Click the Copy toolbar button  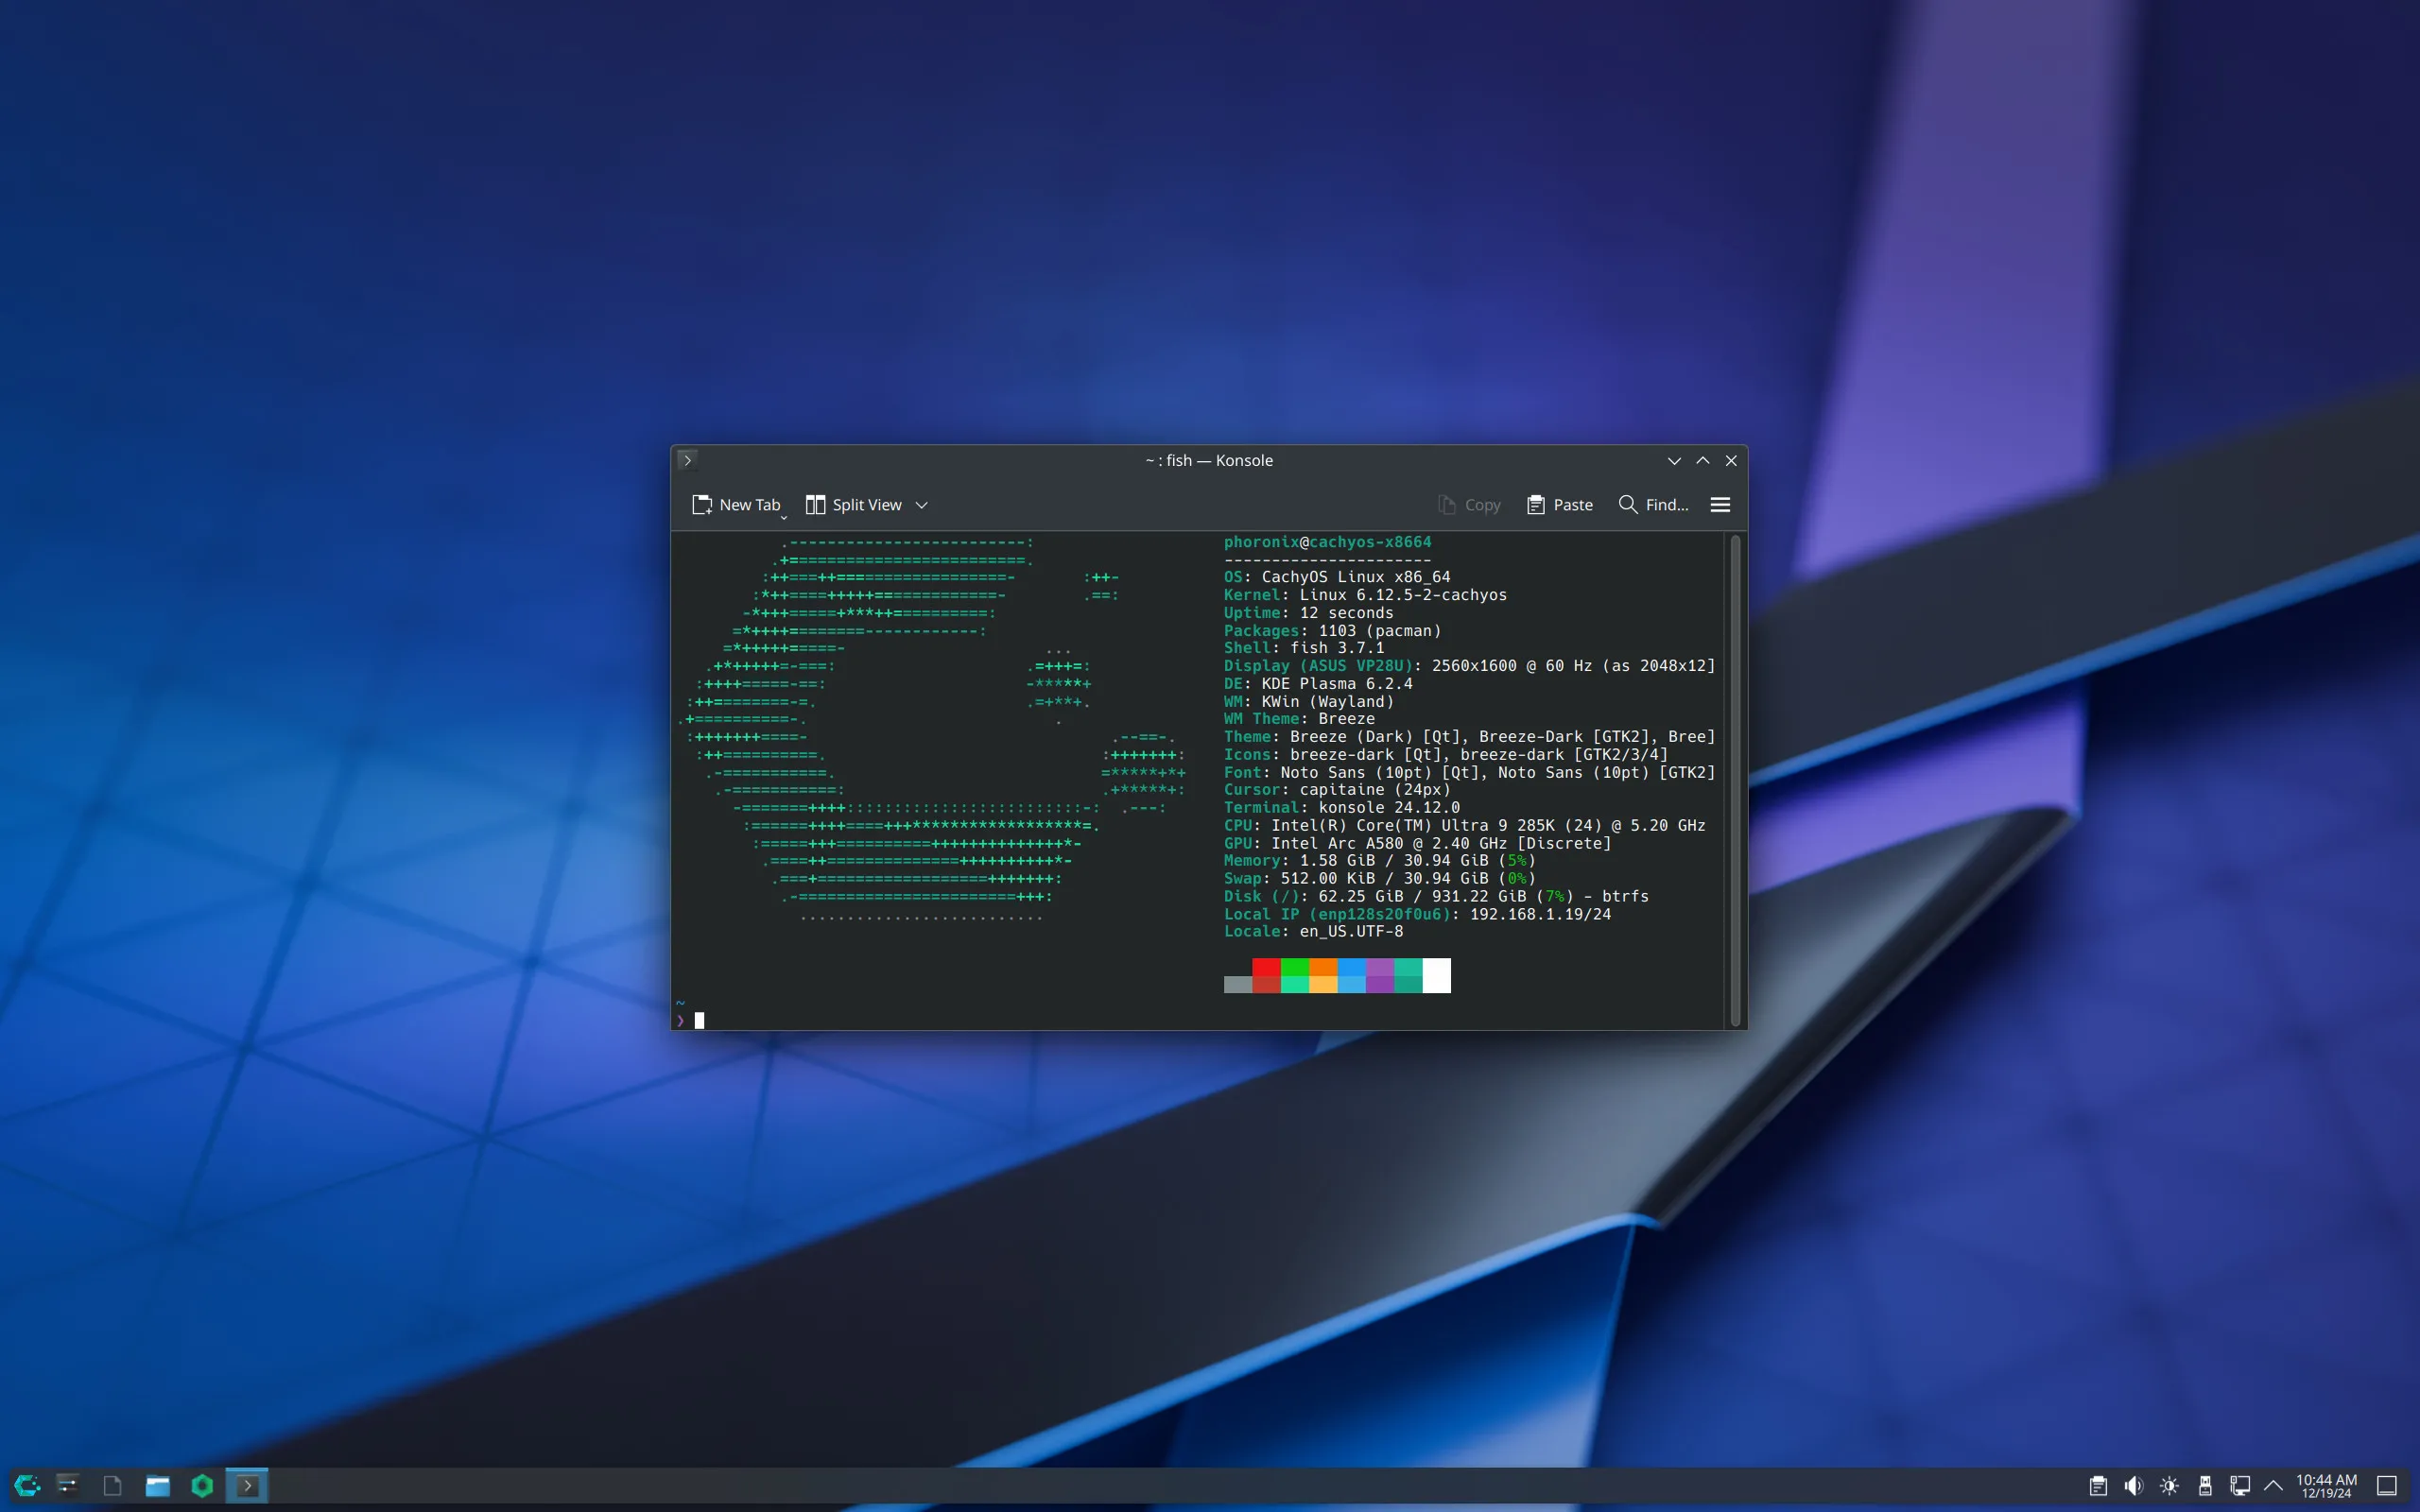pyautogui.click(x=1469, y=505)
